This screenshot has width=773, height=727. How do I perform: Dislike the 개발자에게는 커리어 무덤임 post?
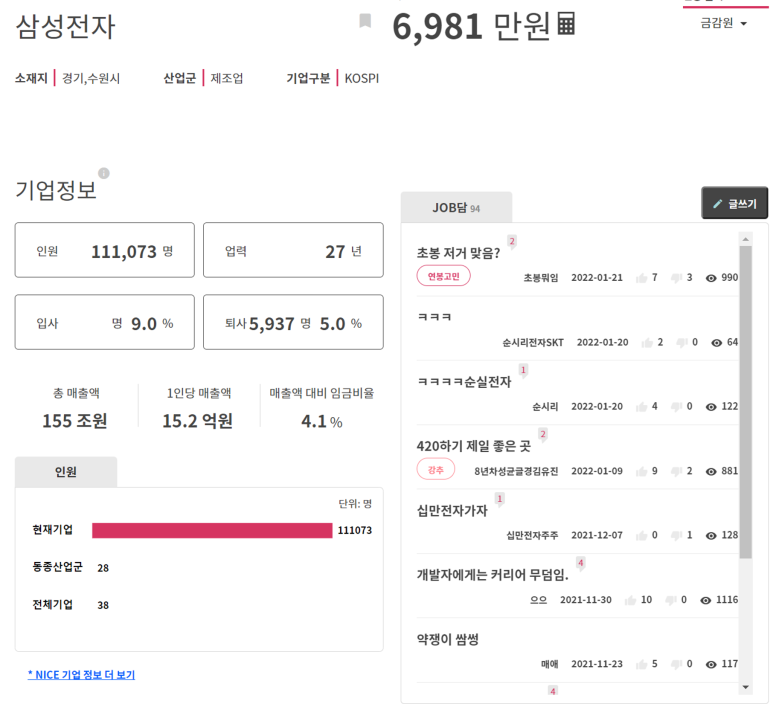[670, 600]
